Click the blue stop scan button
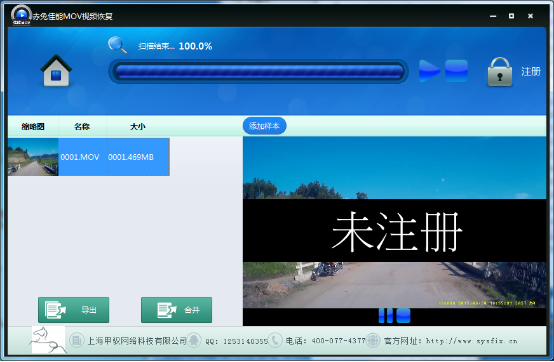The width and height of the screenshot is (554, 362). [456, 71]
